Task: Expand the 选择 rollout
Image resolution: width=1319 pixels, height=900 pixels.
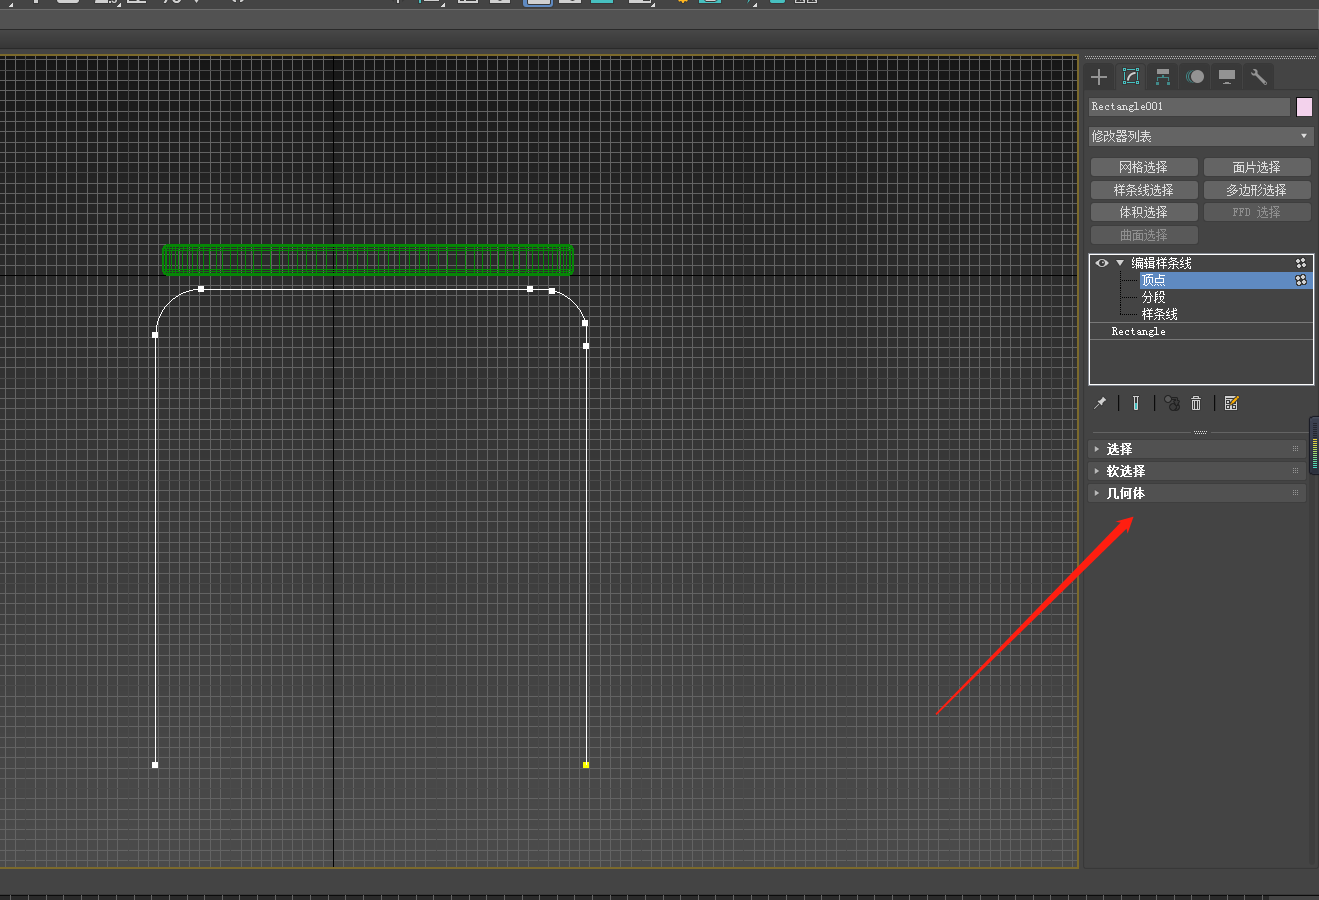Action: tap(1197, 449)
